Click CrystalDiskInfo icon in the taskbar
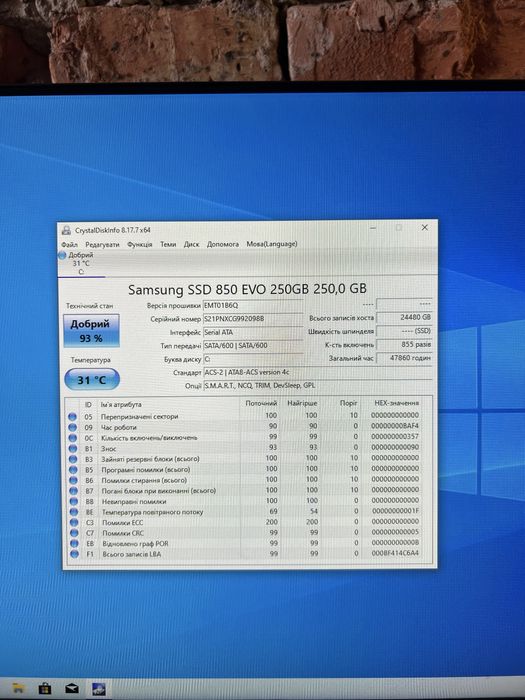 pyautogui.click(x=99, y=688)
